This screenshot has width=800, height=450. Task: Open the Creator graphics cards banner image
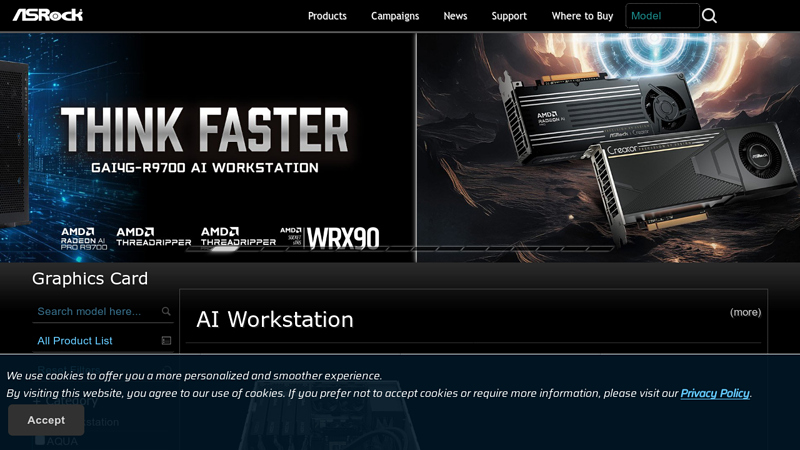609,148
